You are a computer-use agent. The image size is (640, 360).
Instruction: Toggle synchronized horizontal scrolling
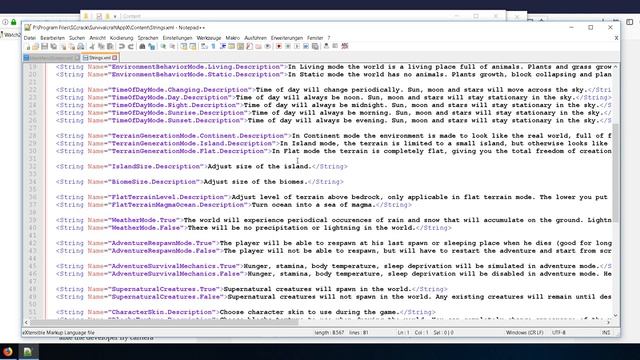(193, 46)
